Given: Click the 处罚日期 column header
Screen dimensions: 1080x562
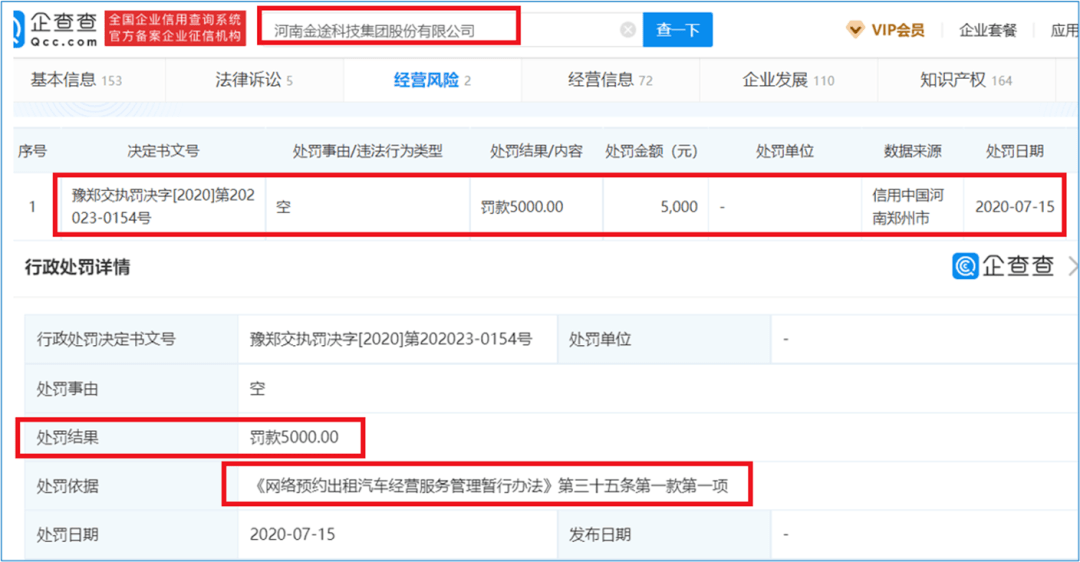Looking at the screenshot, I should click(x=1014, y=151).
